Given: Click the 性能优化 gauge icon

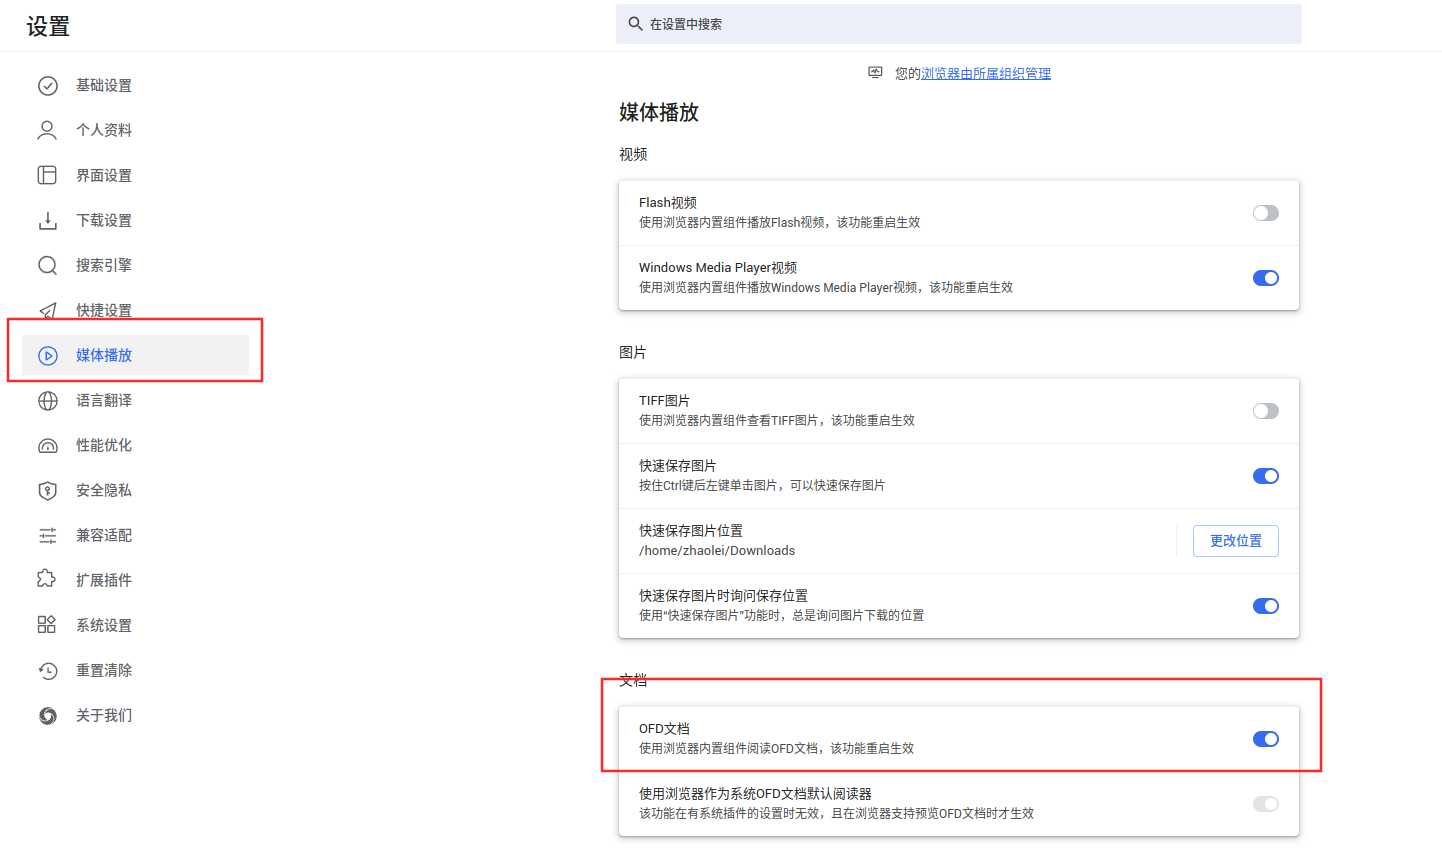Looking at the screenshot, I should (x=48, y=445).
